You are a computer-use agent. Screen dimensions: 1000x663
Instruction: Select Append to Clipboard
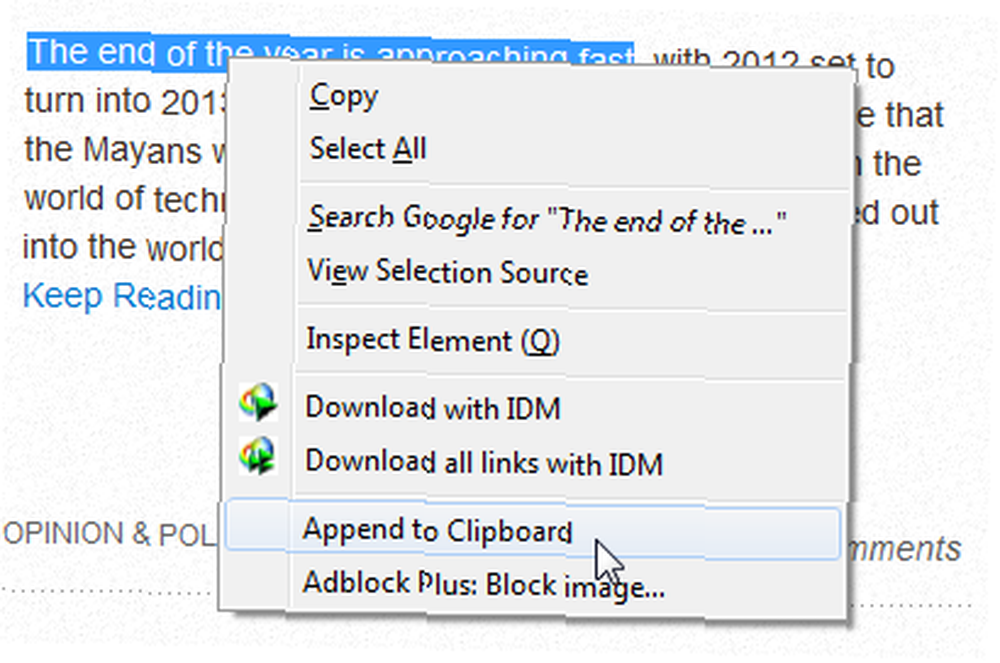tap(533, 530)
